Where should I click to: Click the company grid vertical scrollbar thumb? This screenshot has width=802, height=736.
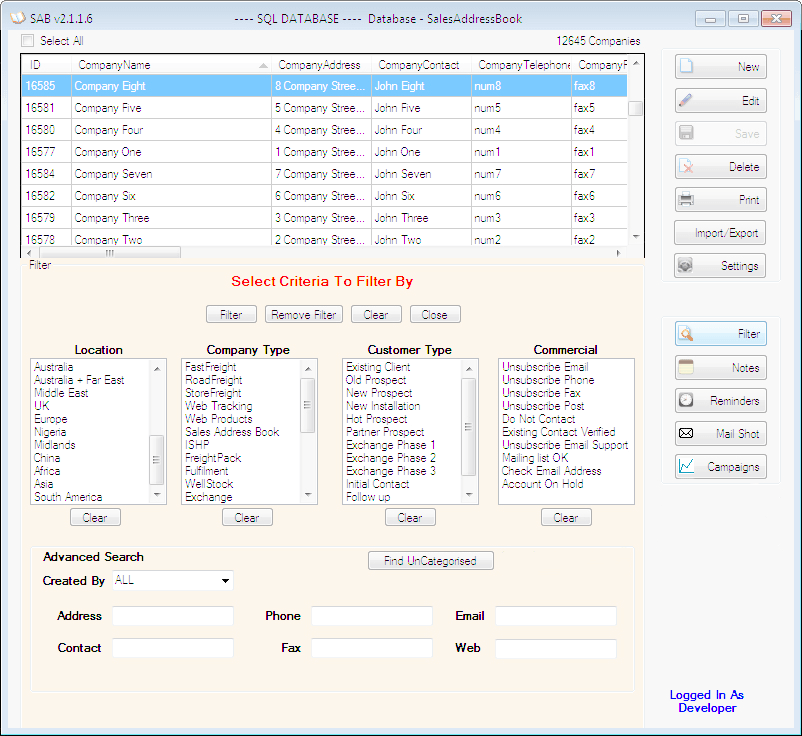[x=635, y=108]
